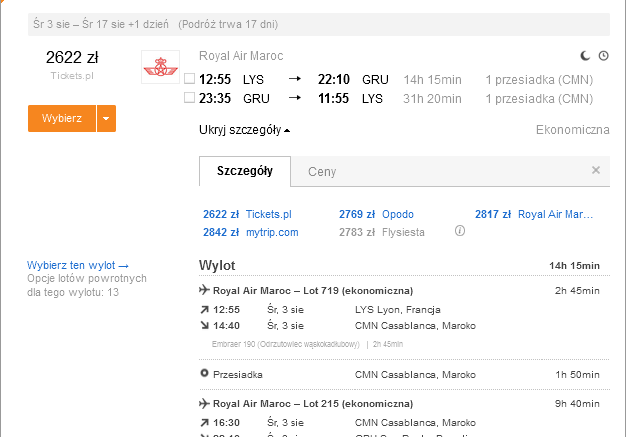The image size is (636, 437).
Task: Click the Royal Air Maroc logo
Action: [x=161, y=67]
